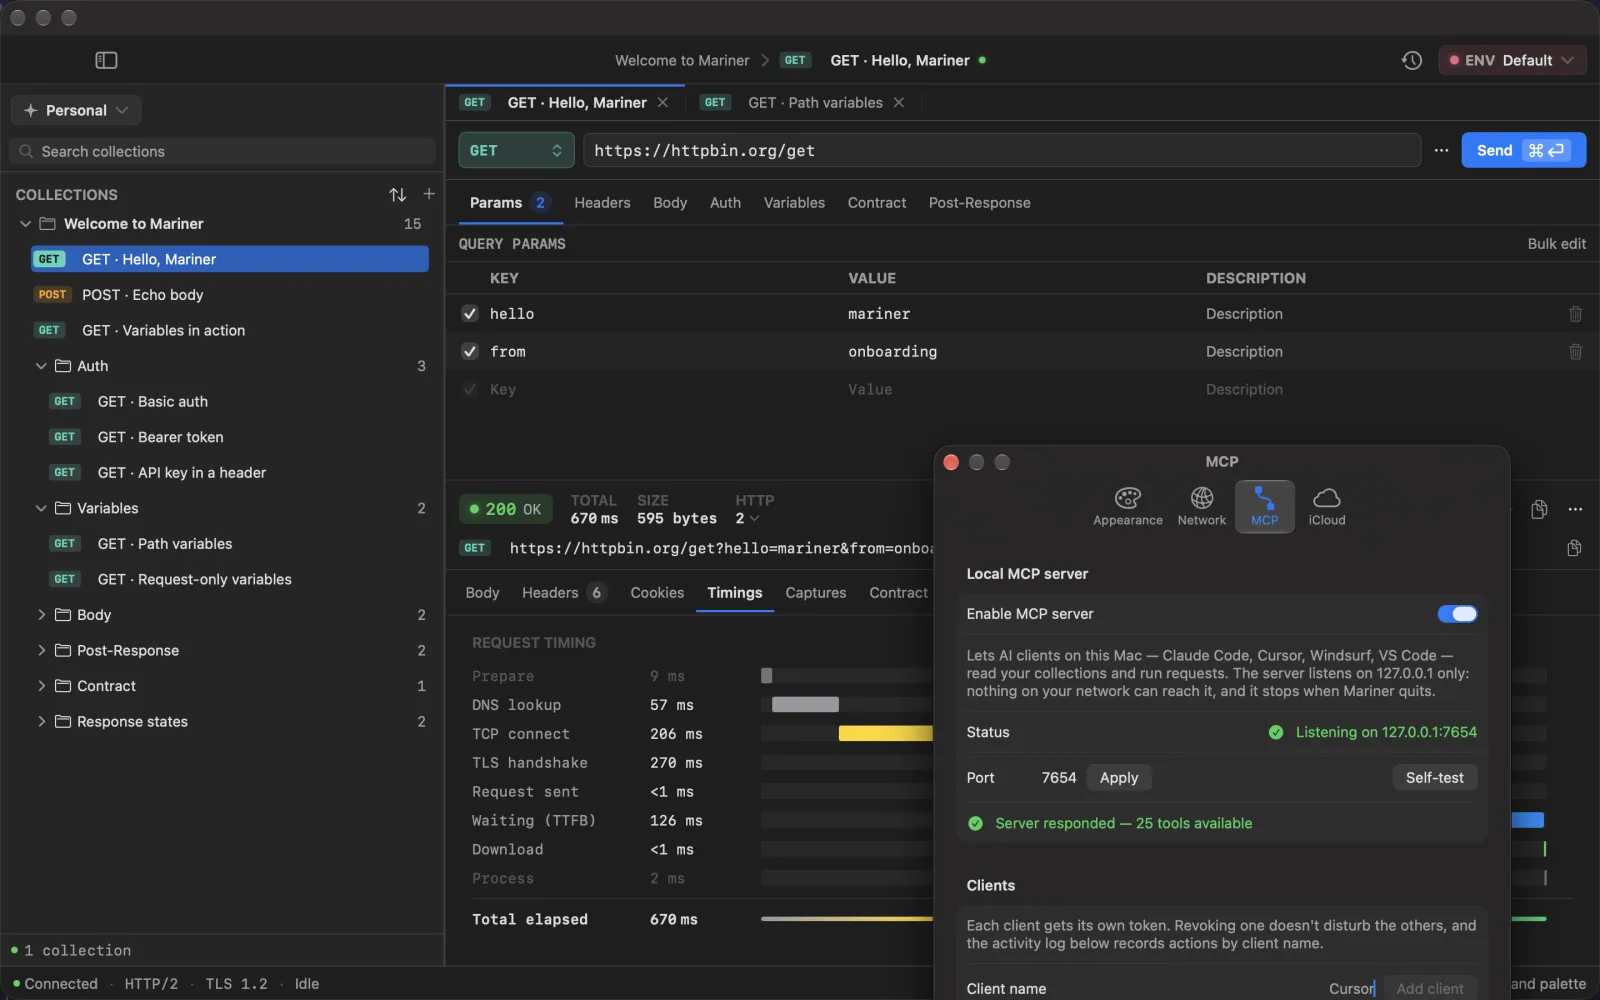Uncheck the from query param

(470, 352)
